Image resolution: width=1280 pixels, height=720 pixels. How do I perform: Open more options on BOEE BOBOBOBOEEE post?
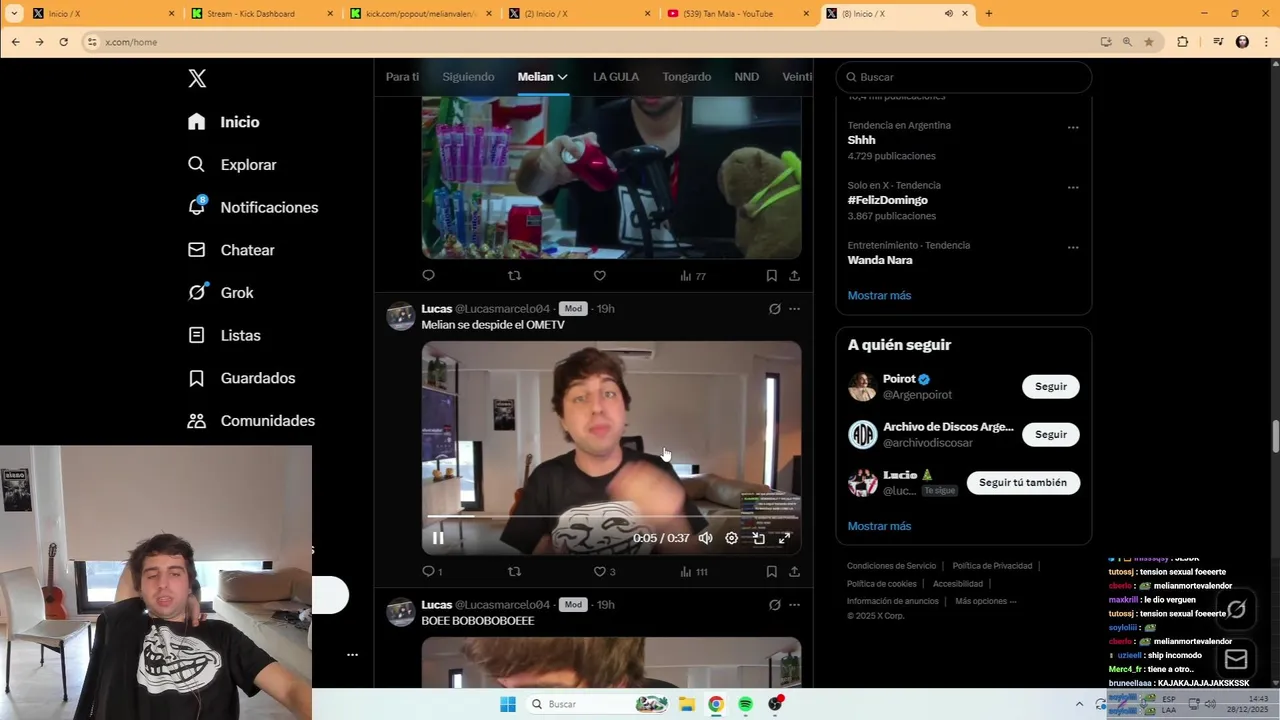pos(794,605)
